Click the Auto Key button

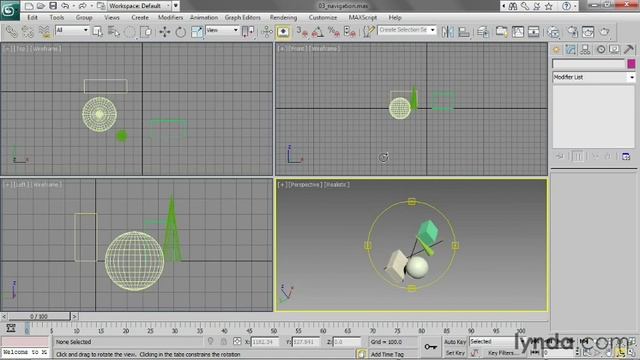click(x=455, y=342)
